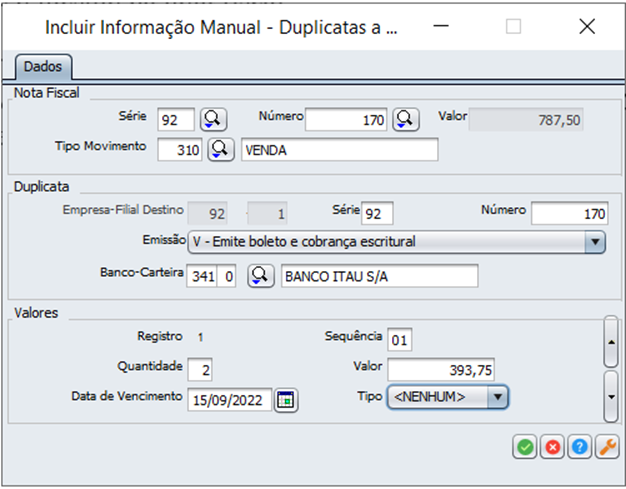Screen dimensions: 626x489
Task: Open the Número search magnifier in Nota Fiscal
Action: [x=404, y=120]
